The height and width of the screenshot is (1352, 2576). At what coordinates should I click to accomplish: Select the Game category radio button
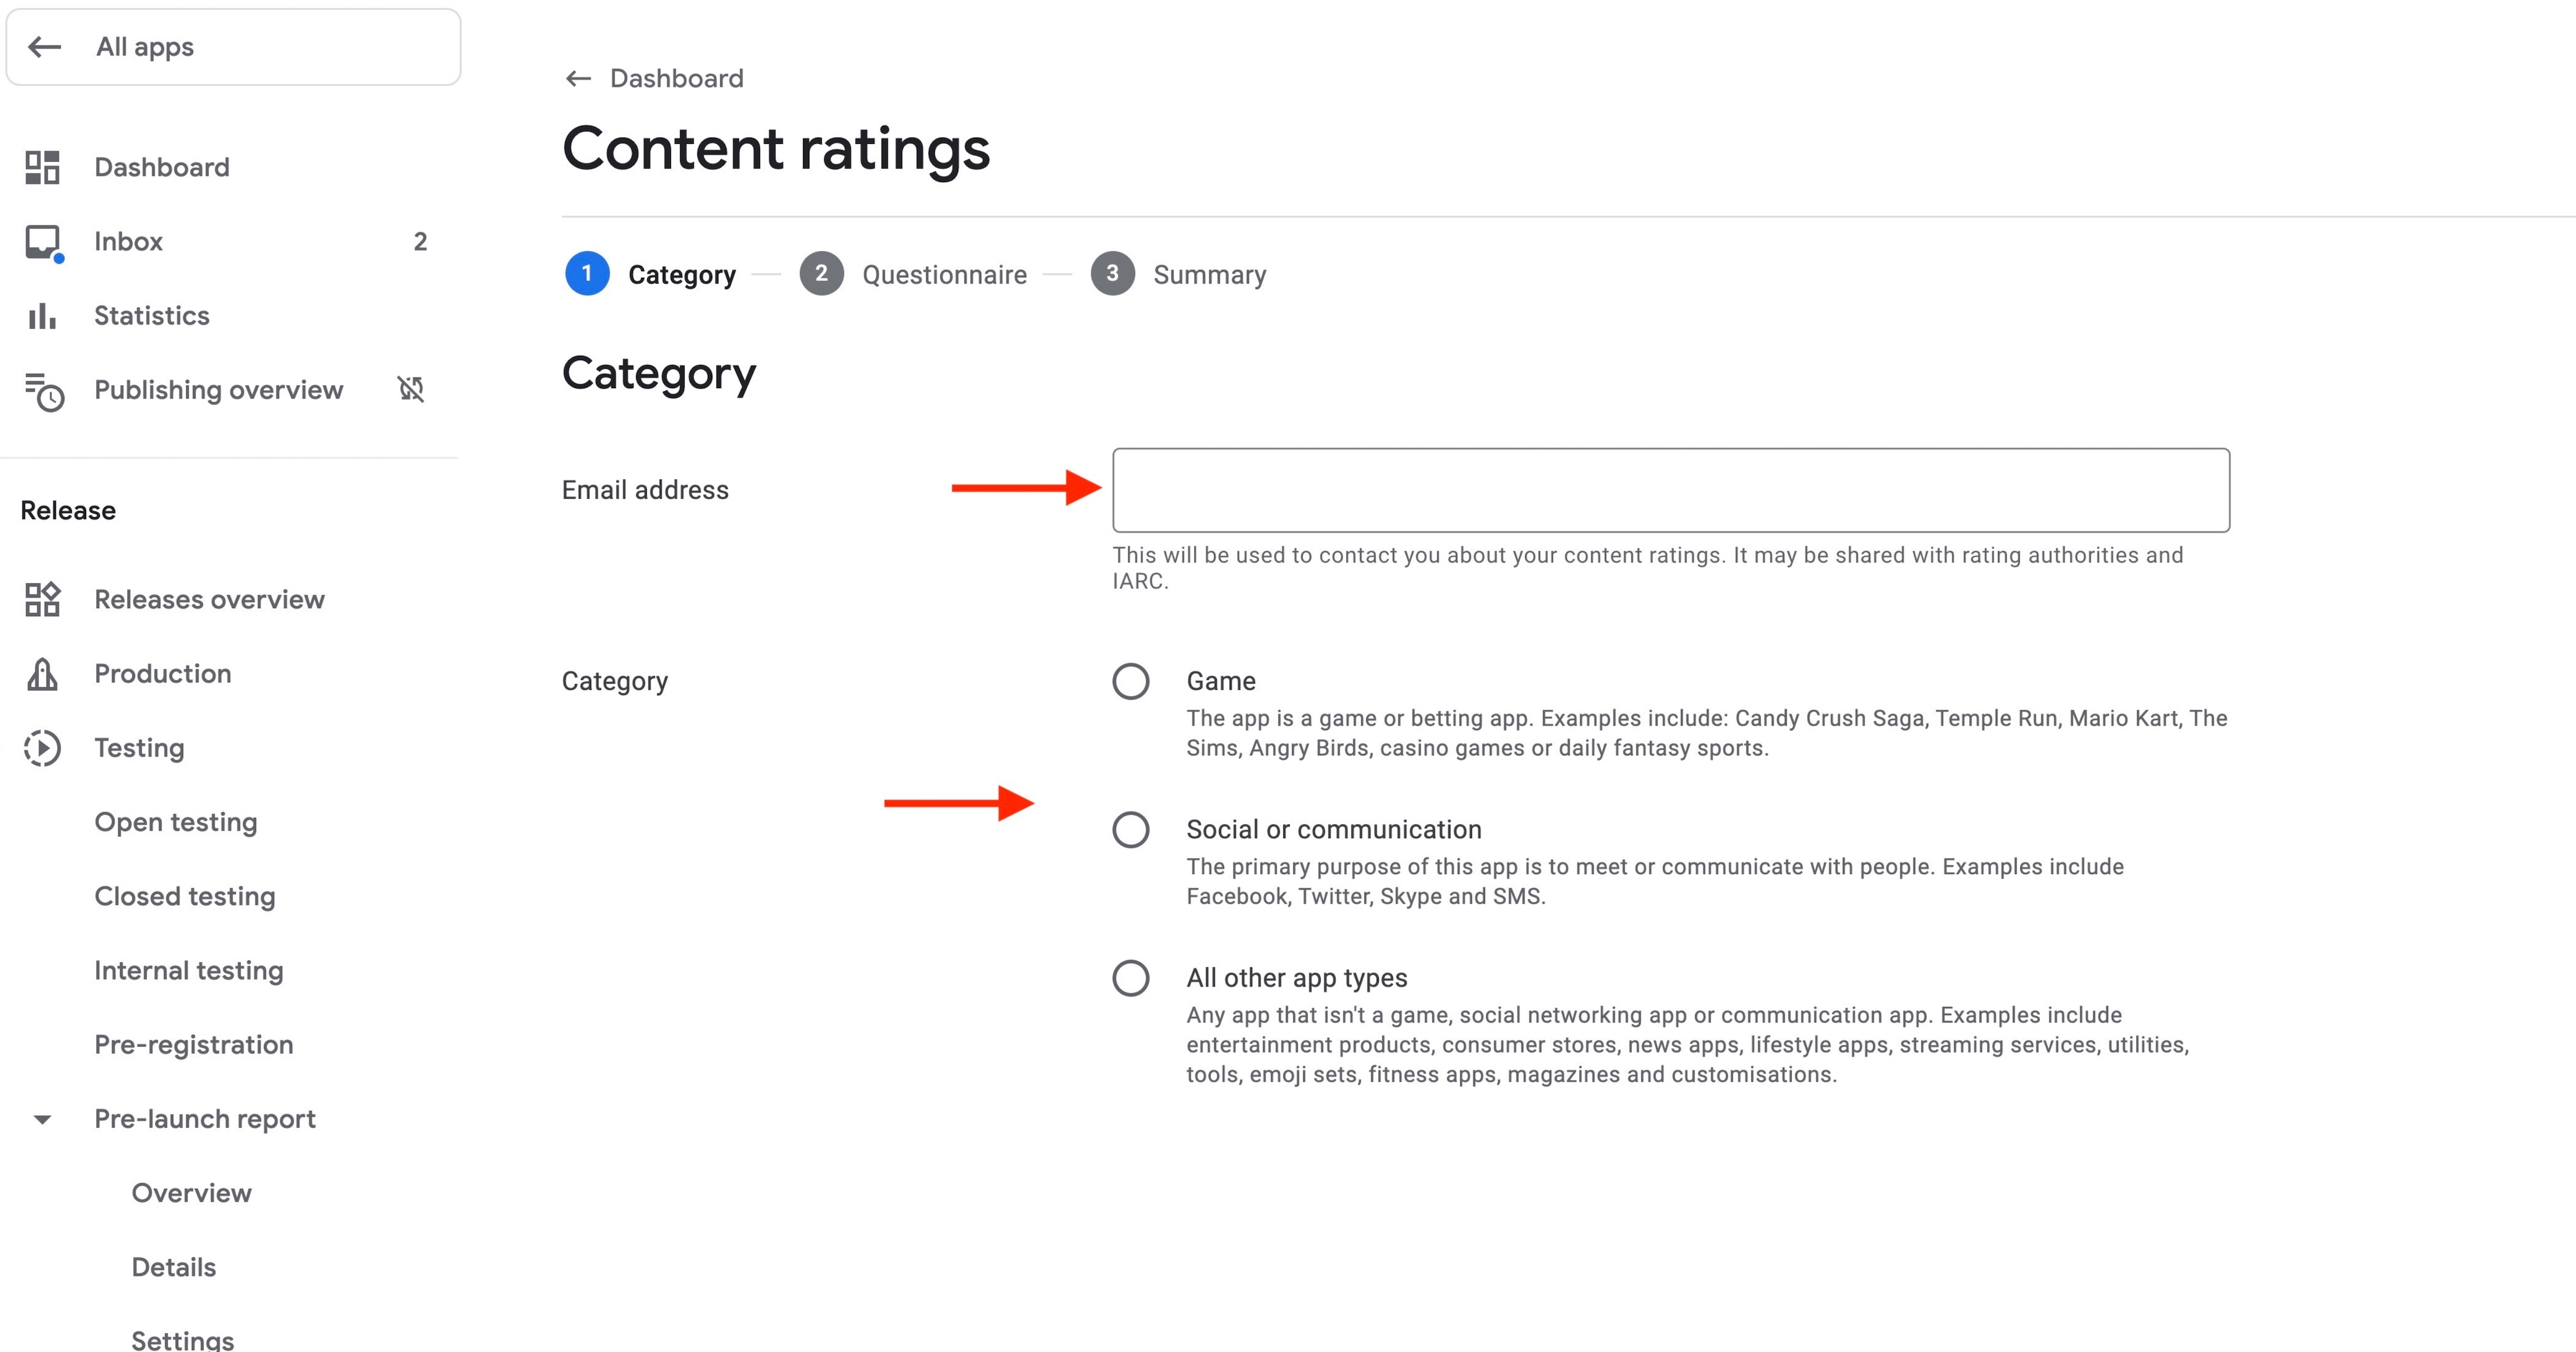[x=1130, y=681]
